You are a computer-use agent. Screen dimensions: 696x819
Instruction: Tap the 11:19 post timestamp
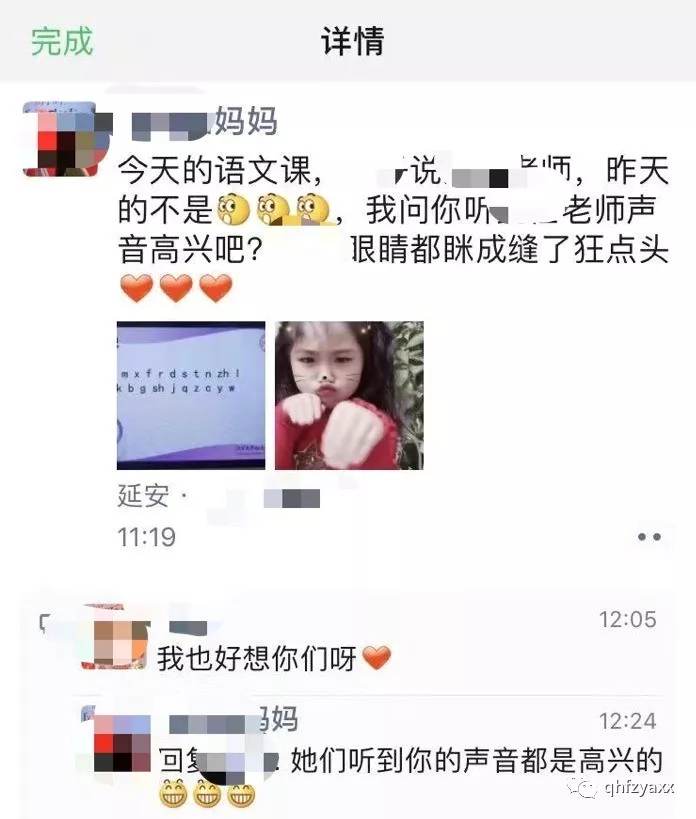click(147, 537)
